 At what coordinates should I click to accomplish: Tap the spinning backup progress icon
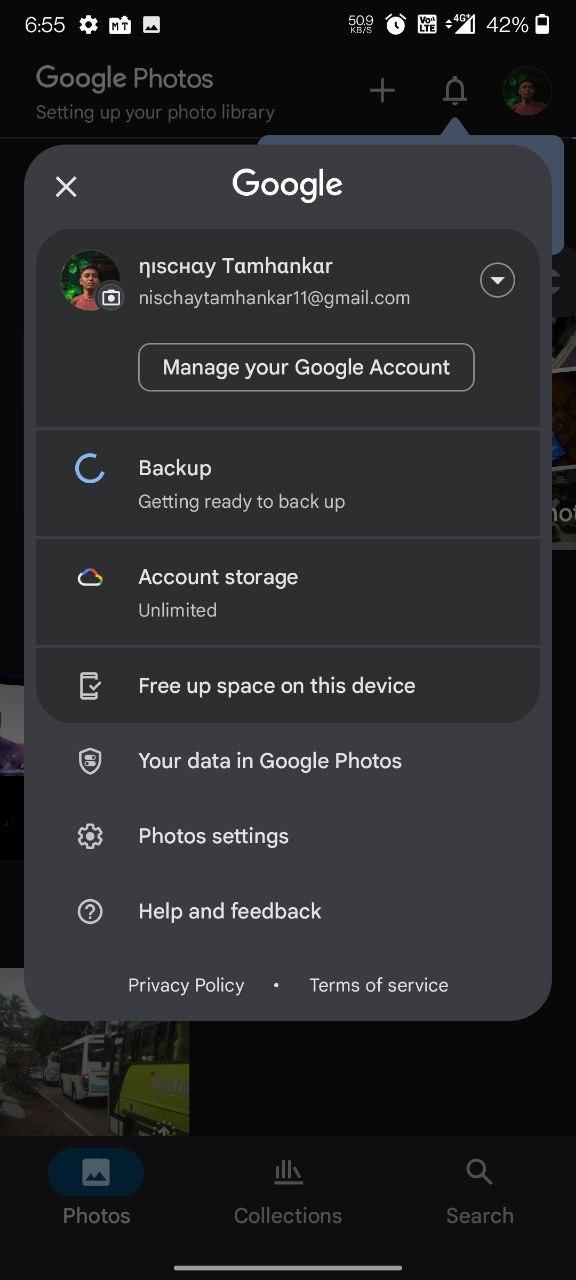coord(90,468)
